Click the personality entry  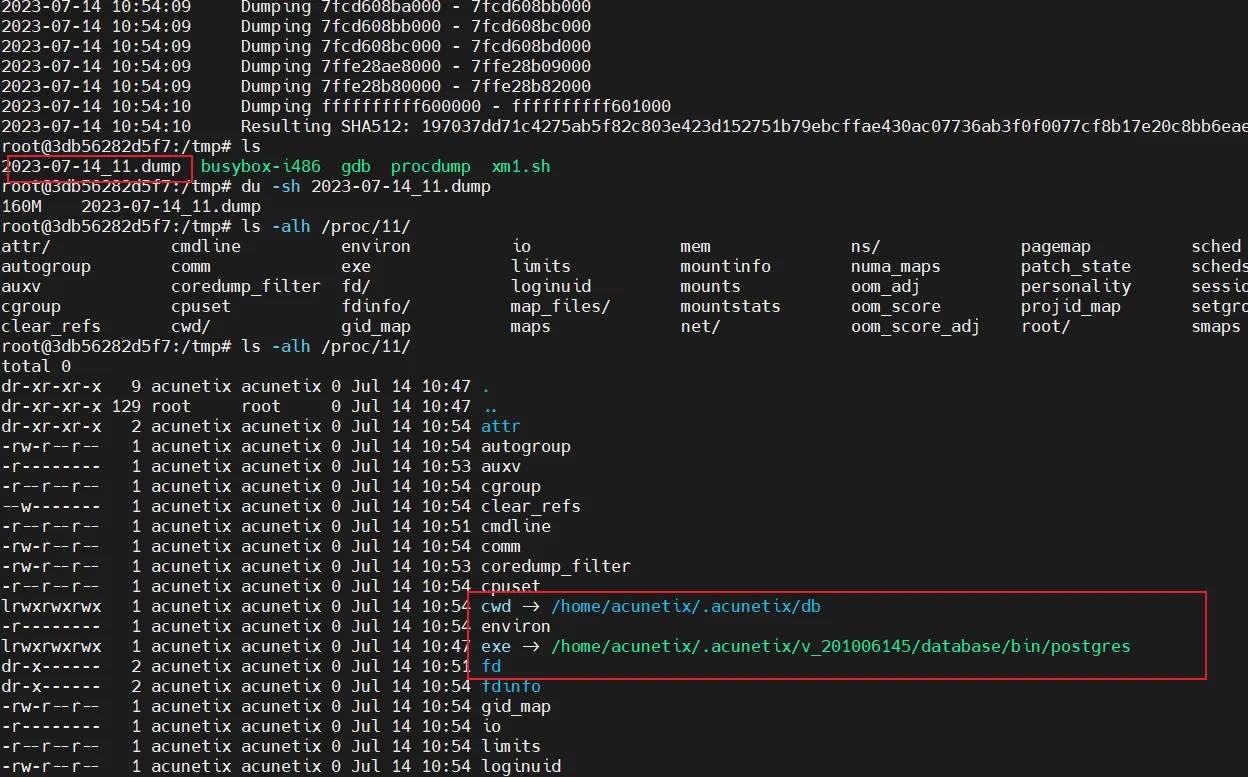coord(1076,287)
